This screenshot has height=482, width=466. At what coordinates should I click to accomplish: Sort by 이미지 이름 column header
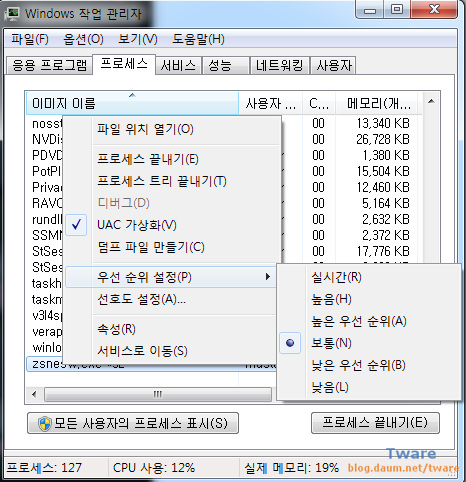tap(132, 103)
